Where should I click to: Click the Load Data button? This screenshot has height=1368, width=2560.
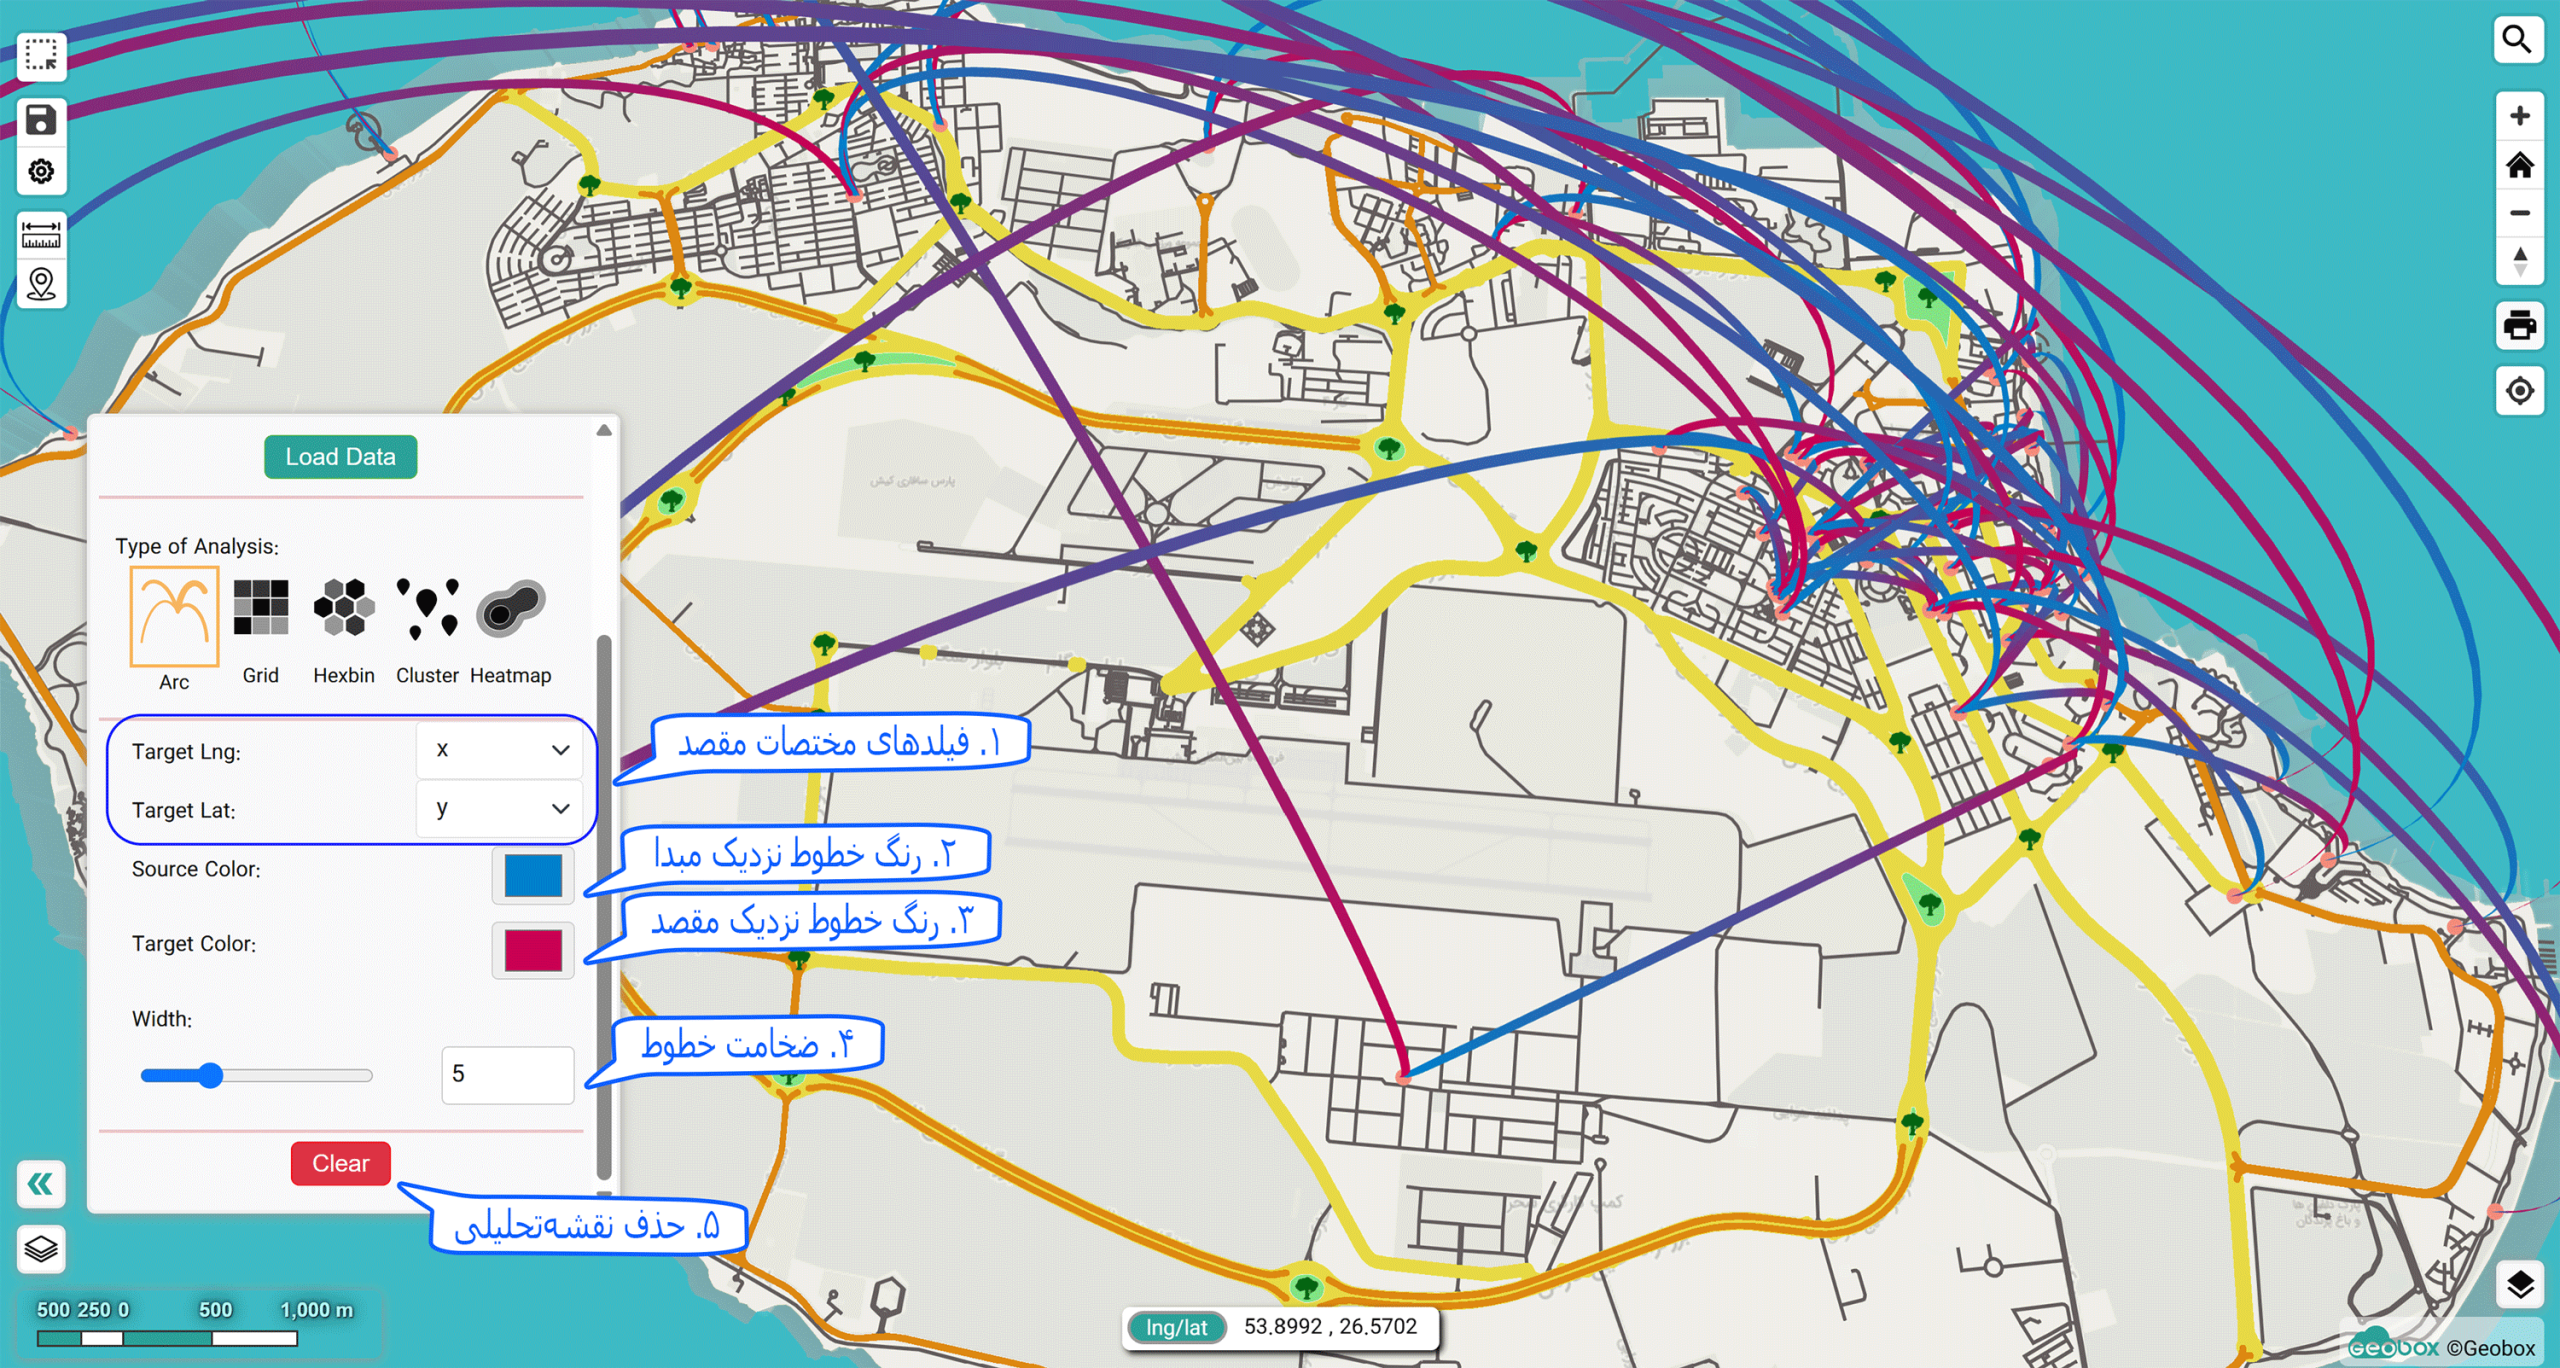[x=340, y=457]
